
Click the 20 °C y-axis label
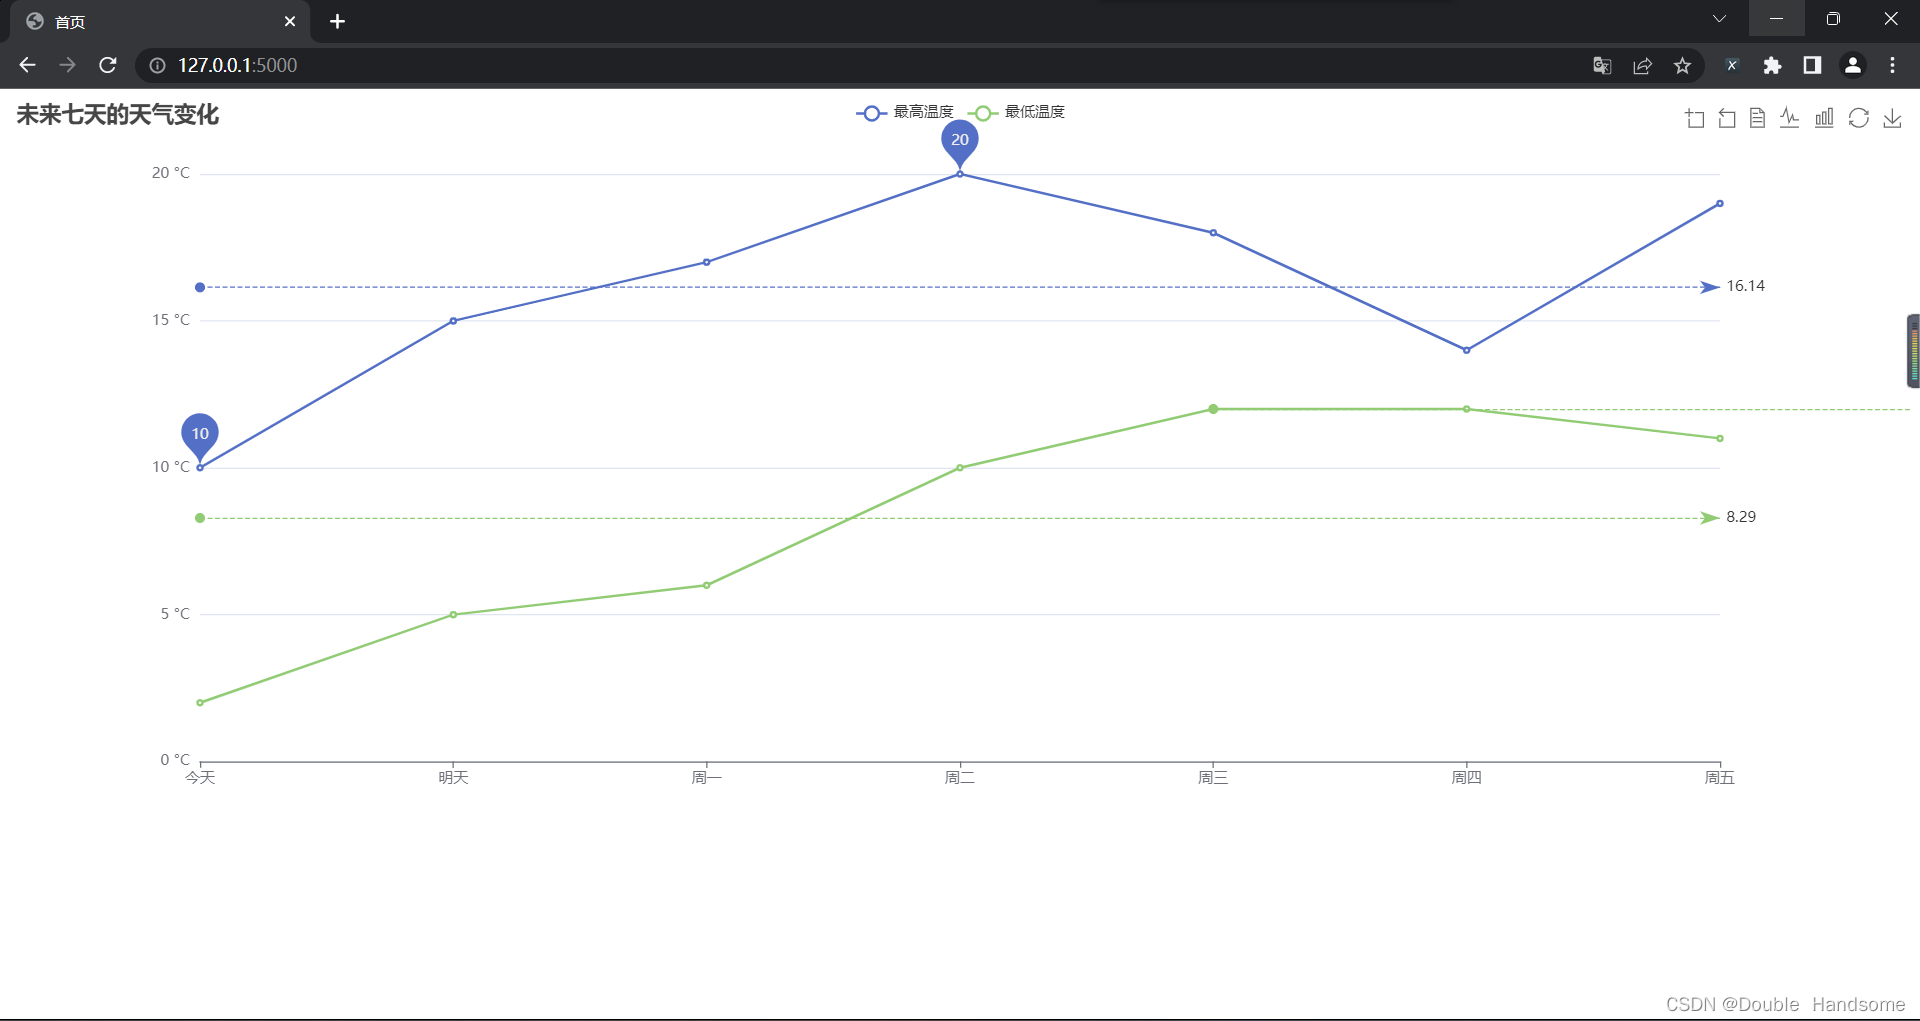click(x=170, y=173)
